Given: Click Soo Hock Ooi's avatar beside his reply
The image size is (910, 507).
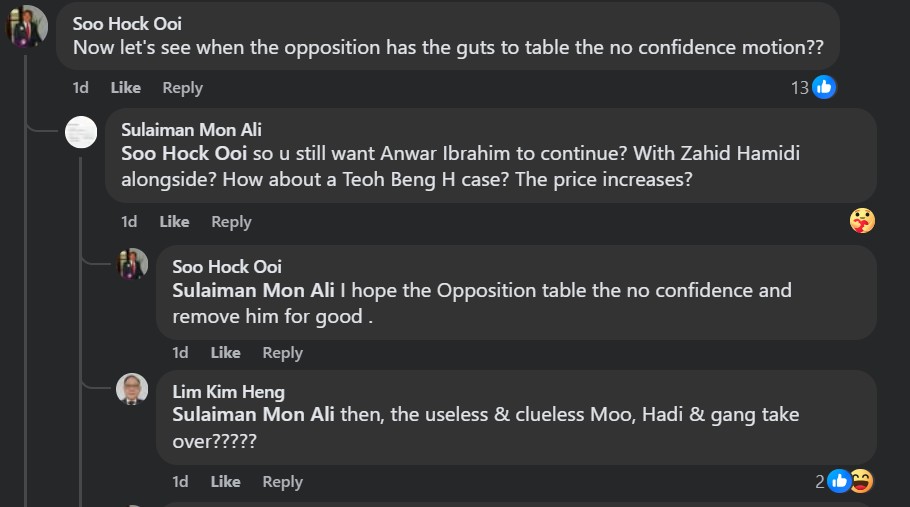Looking at the screenshot, I should point(133,264).
